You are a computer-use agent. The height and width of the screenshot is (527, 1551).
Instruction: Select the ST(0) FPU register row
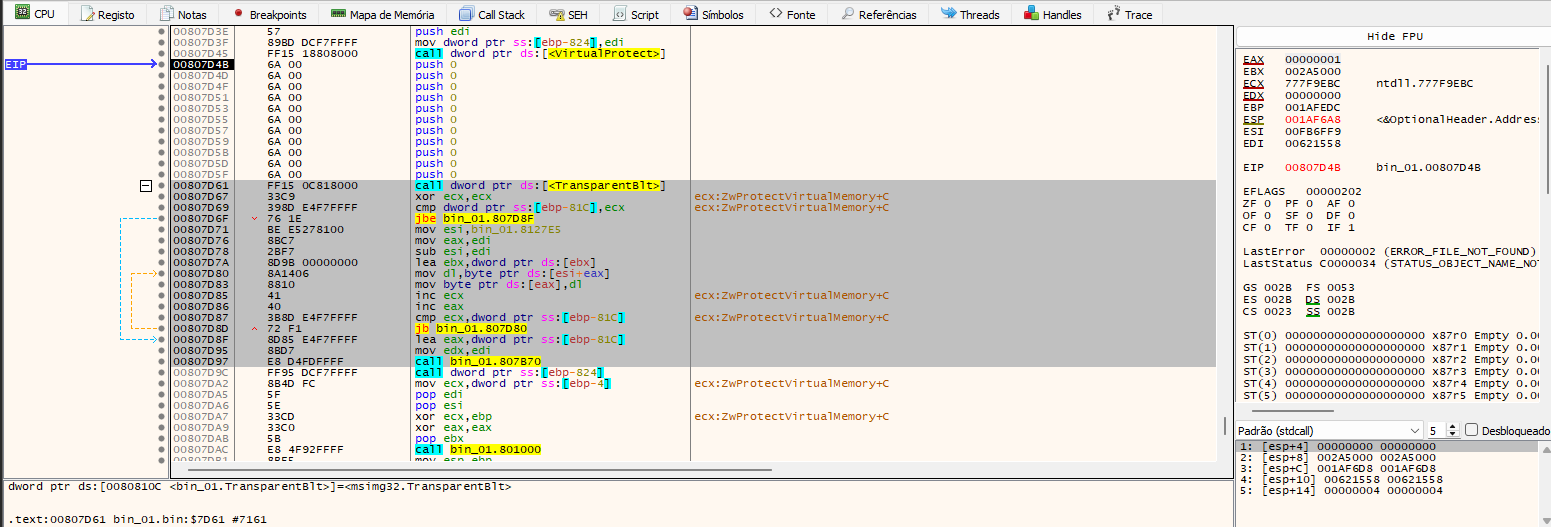click(1390, 335)
